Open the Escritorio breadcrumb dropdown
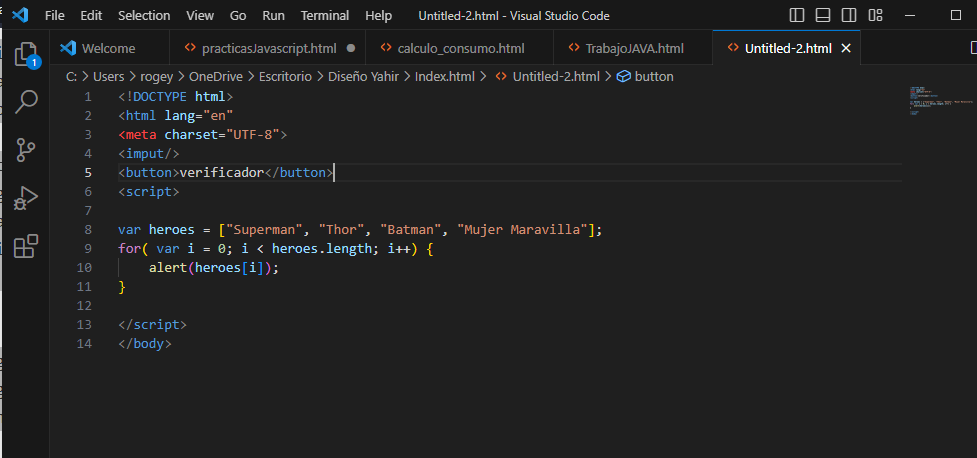The image size is (977, 458). [x=285, y=77]
